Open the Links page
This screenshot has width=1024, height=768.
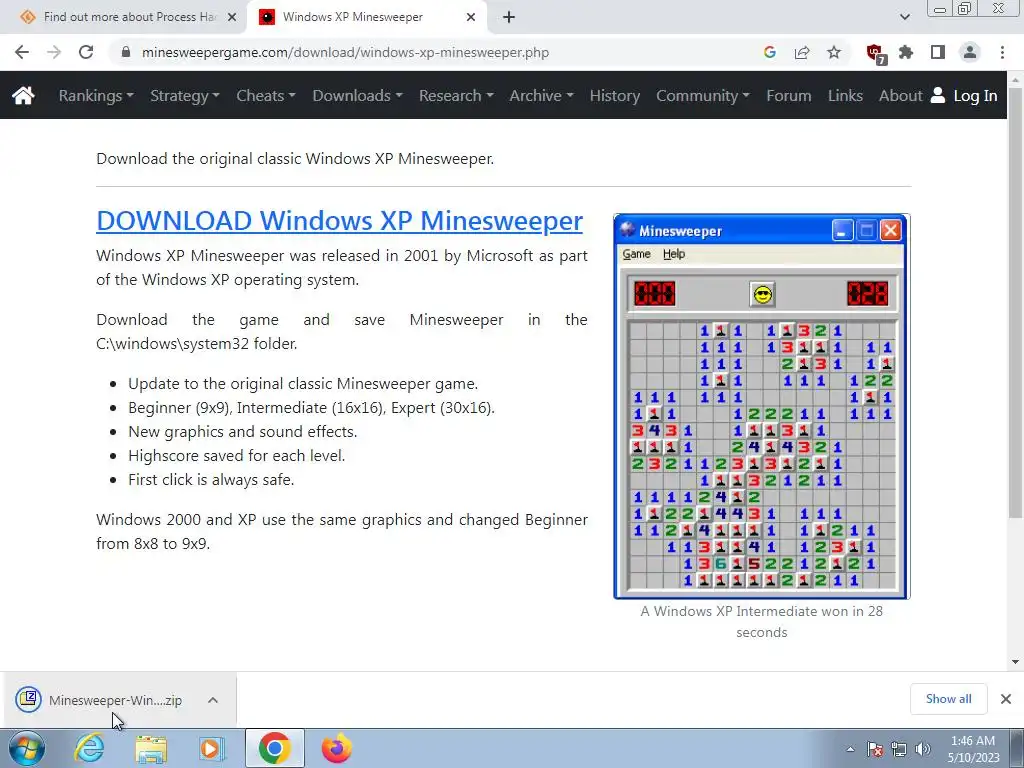[845, 95]
